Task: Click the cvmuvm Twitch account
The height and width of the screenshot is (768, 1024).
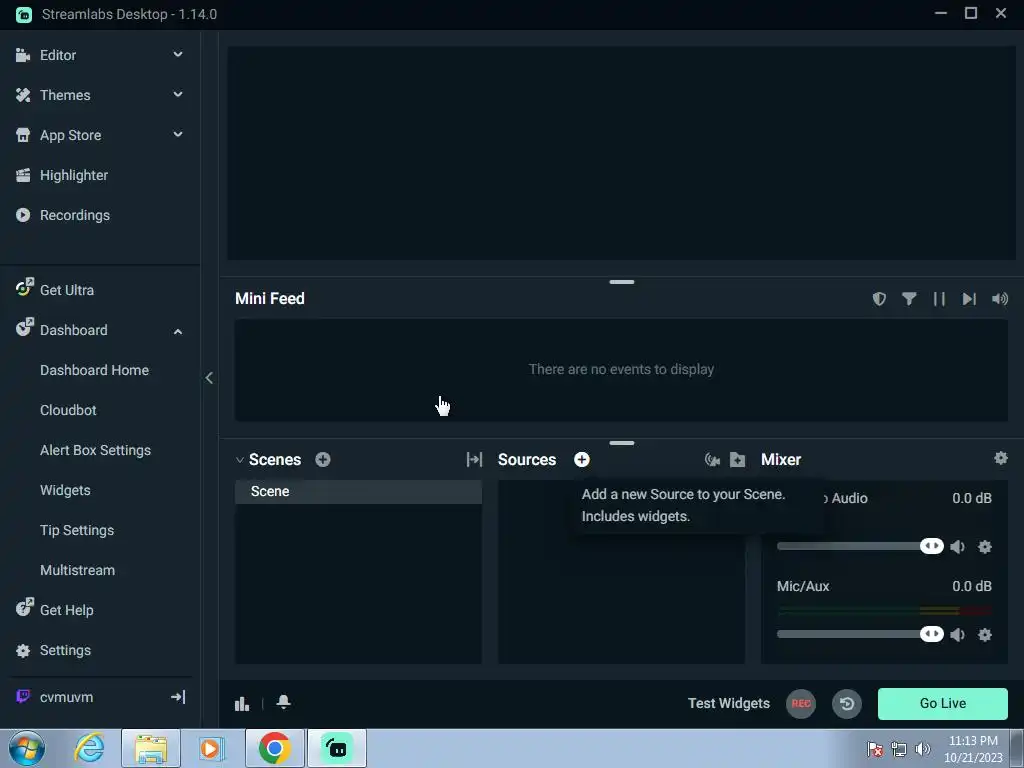Action: pos(66,697)
